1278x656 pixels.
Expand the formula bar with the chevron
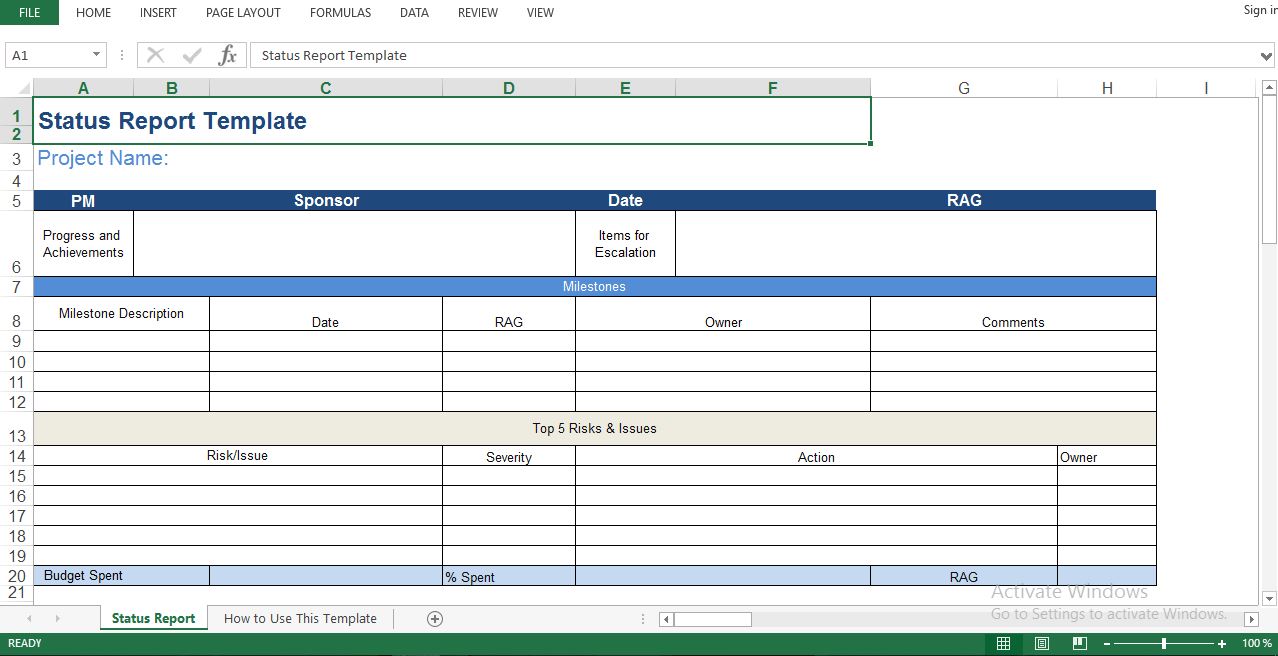click(x=1266, y=55)
